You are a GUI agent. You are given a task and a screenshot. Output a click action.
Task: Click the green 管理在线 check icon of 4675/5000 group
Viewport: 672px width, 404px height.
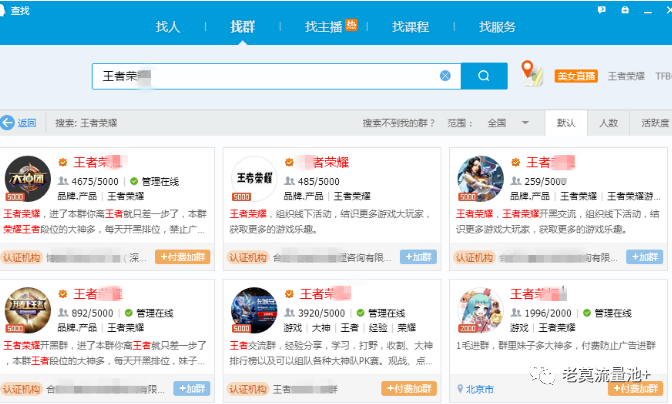(x=134, y=181)
